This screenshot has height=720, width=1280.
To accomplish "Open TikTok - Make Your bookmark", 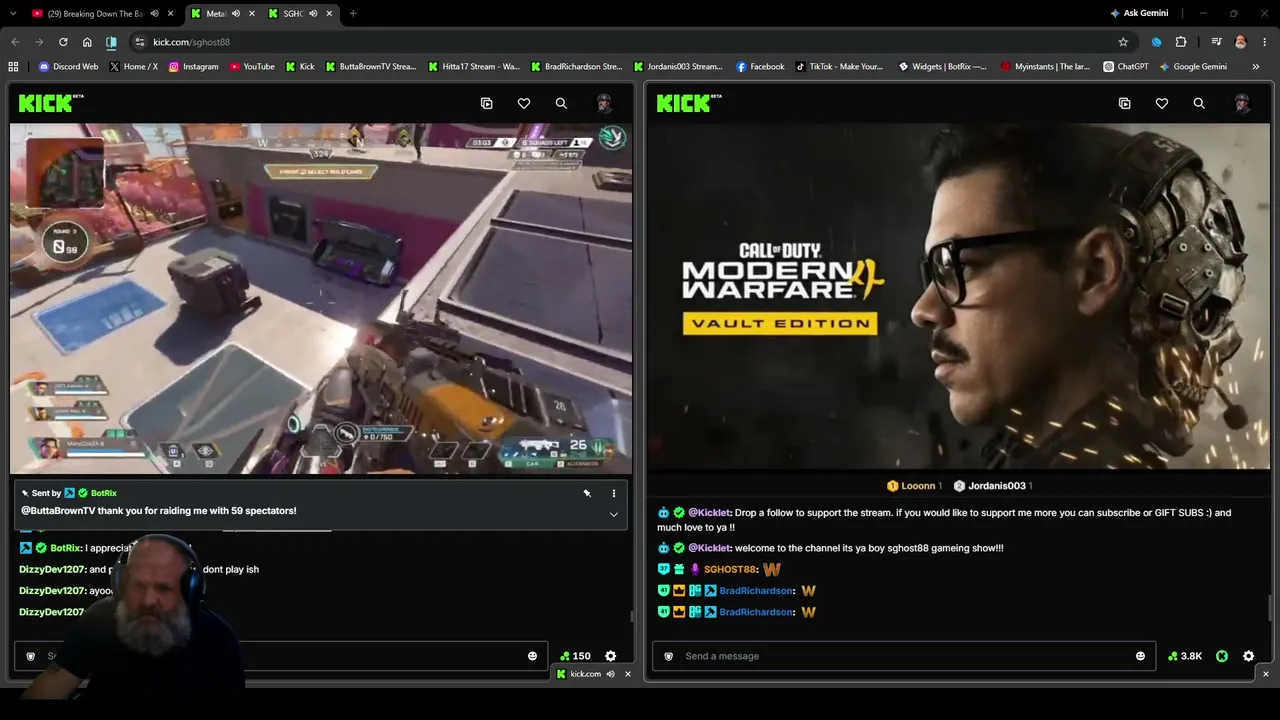I will tap(839, 67).
